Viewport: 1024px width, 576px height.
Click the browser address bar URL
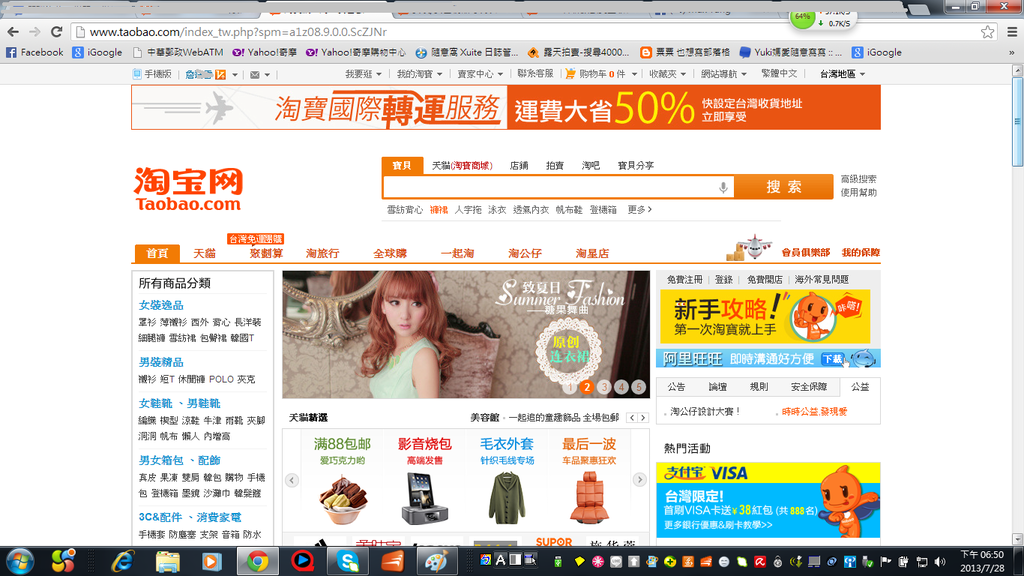pos(238,31)
